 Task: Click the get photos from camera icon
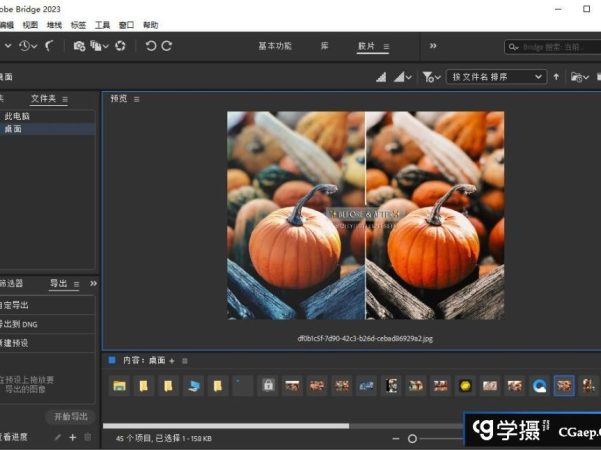pos(79,46)
